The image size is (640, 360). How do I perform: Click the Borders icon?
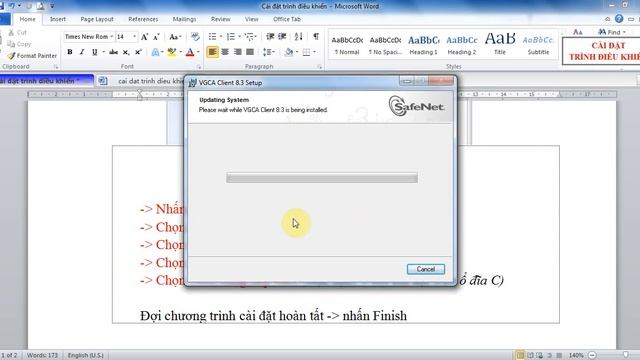306,52
